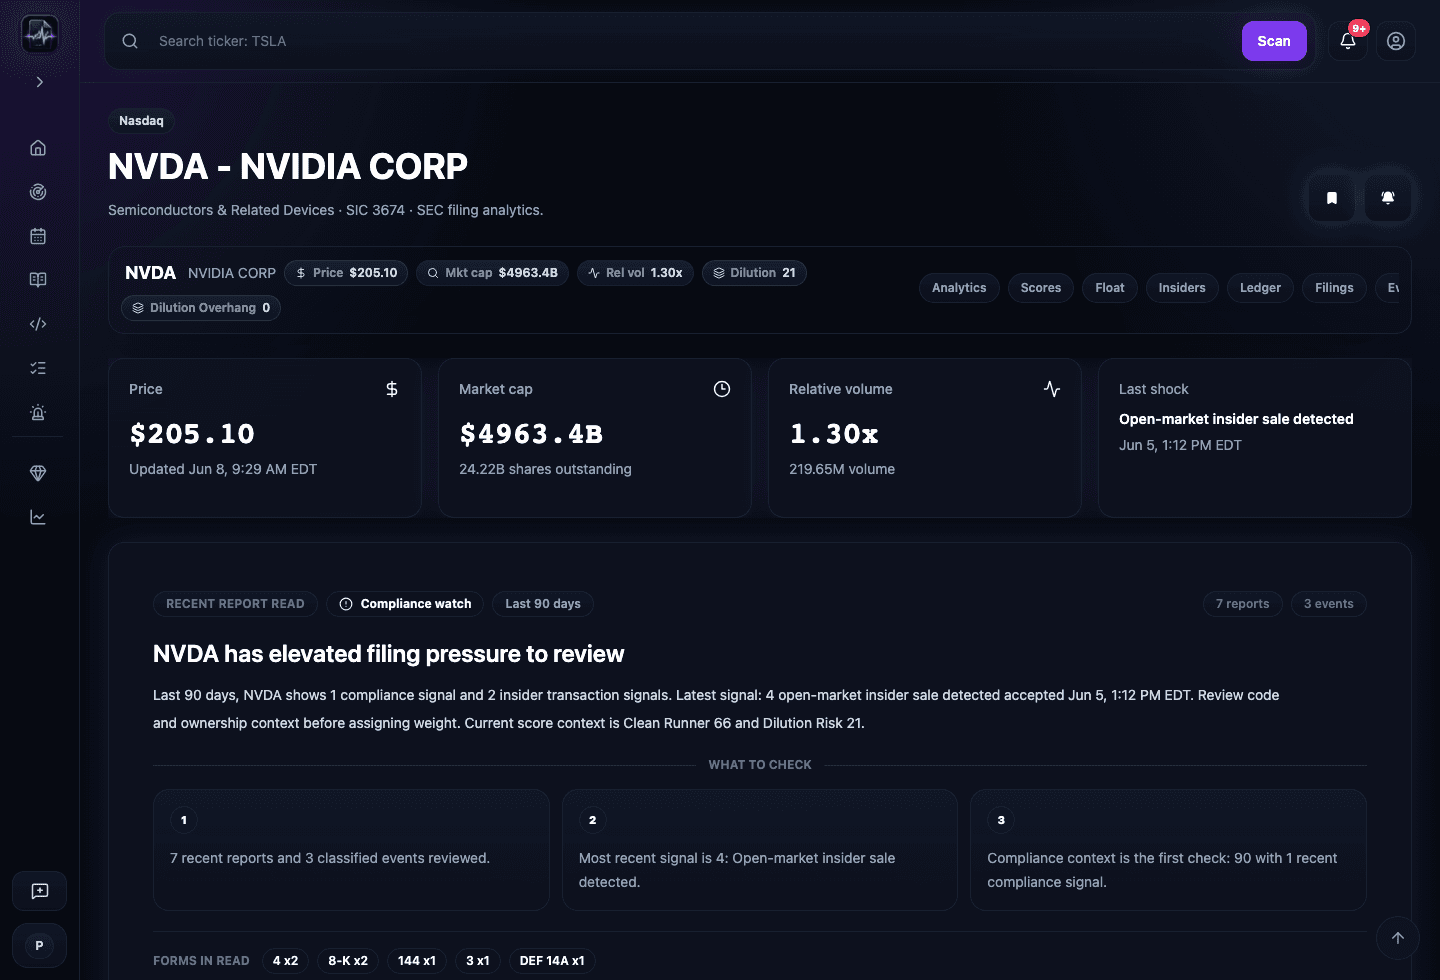Open the line chart icon in the sidebar
The image size is (1440, 980).
click(38, 517)
